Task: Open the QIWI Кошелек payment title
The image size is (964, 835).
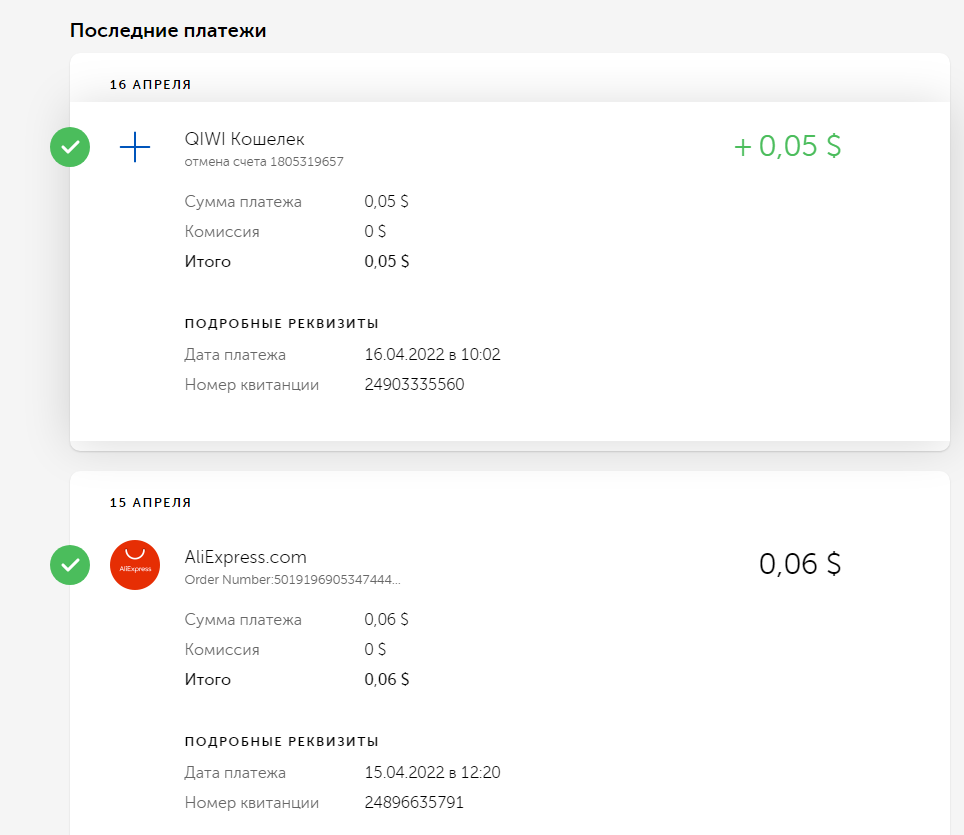Action: click(244, 139)
